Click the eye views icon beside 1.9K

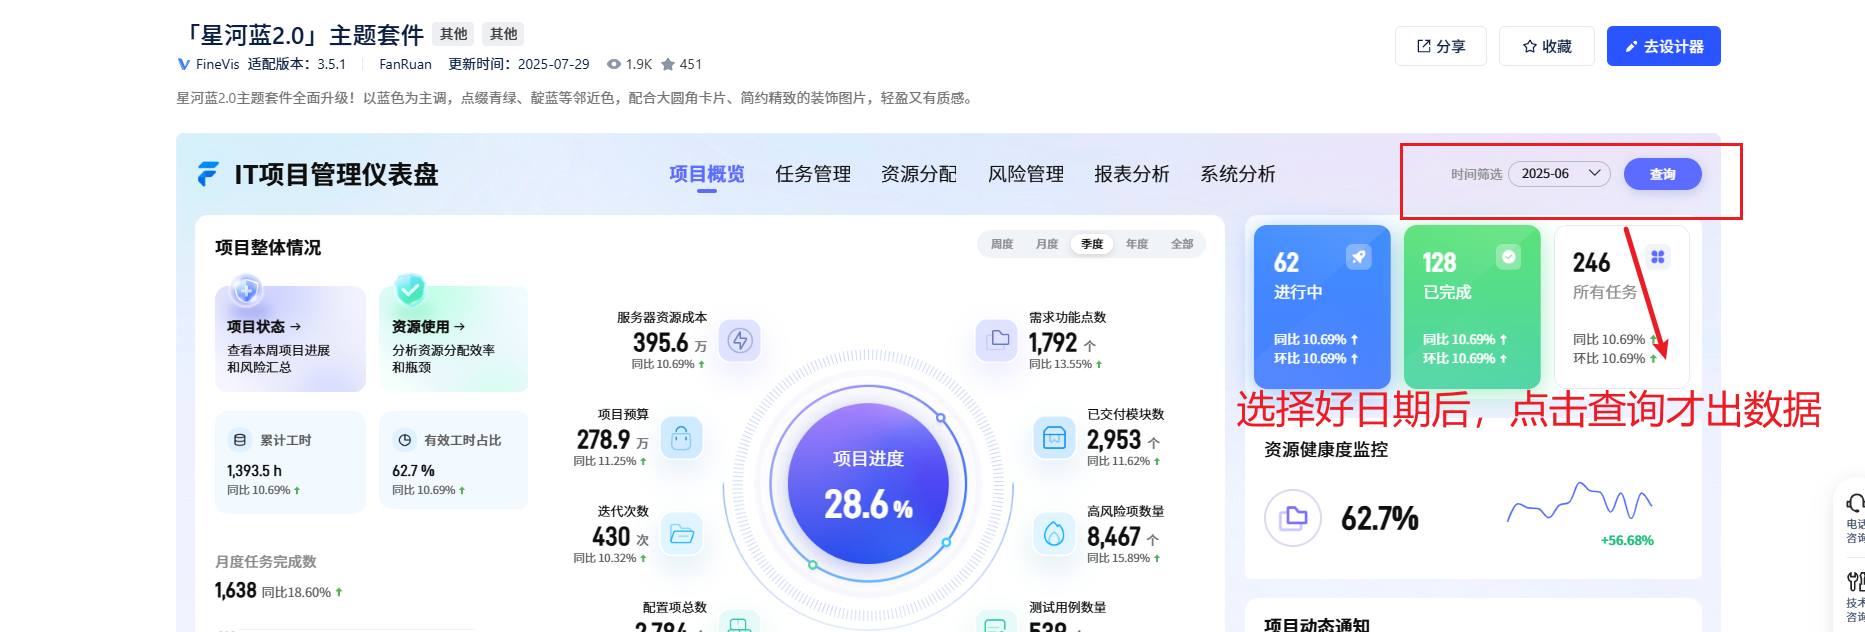(x=614, y=64)
